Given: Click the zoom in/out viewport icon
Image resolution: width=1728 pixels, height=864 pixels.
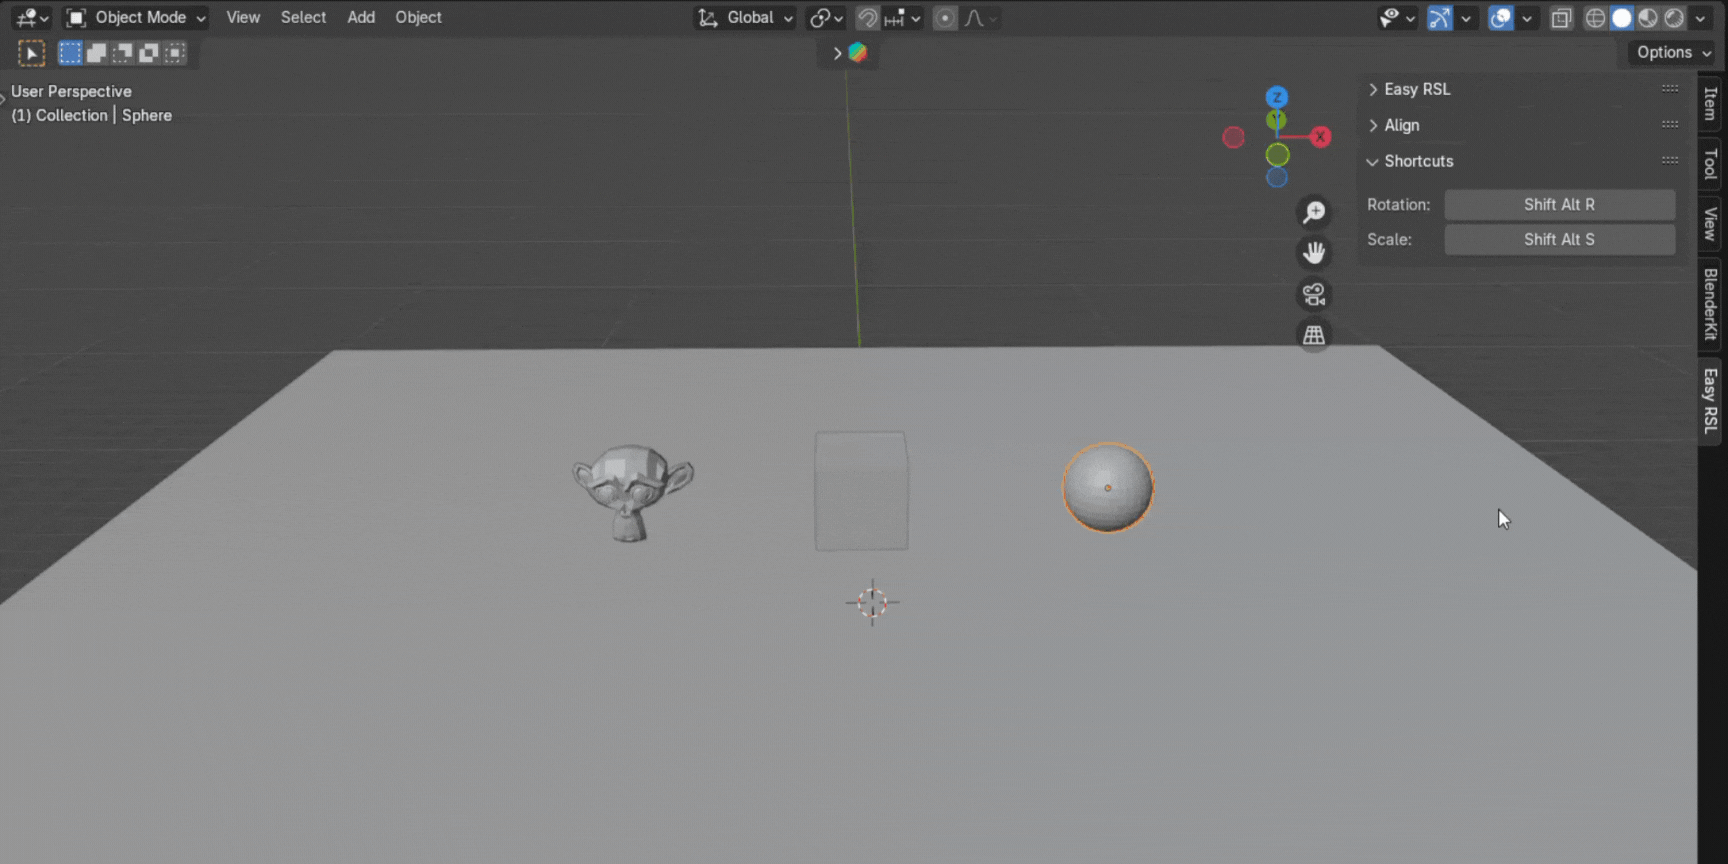Looking at the screenshot, I should click(x=1314, y=212).
